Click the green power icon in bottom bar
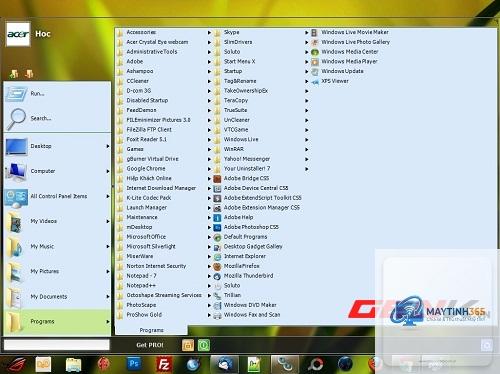The width and height of the screenshot is (500, 374). click(204, 345)
